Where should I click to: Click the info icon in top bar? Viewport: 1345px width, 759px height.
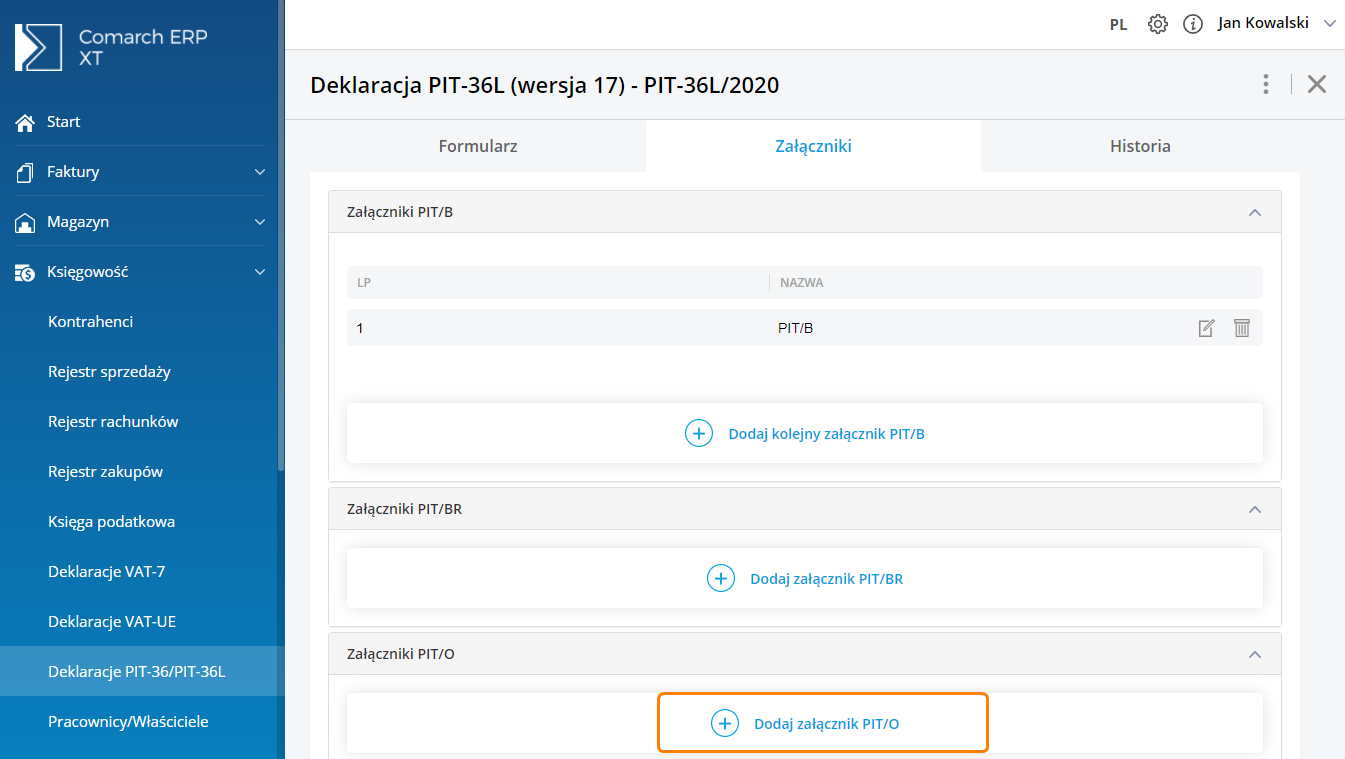(1192, 24)
